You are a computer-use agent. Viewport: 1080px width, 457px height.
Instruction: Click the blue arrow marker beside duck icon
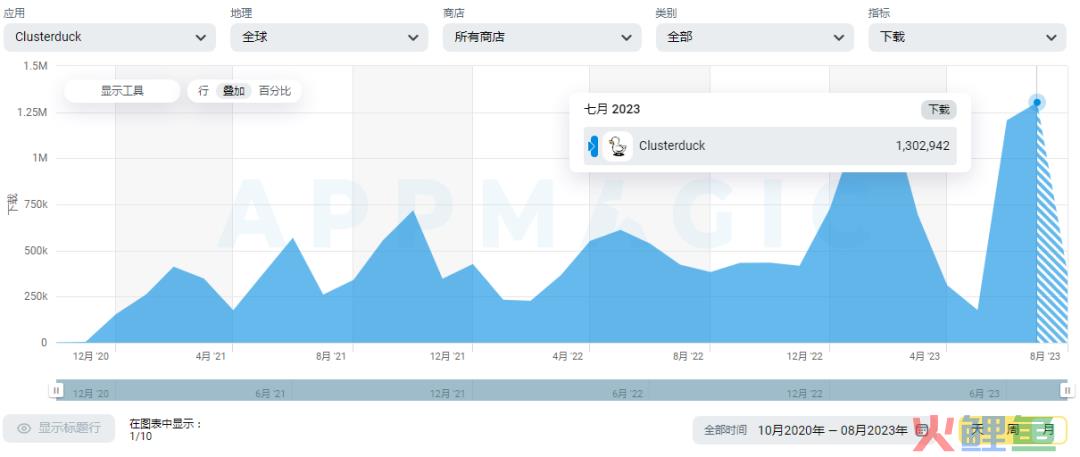click(592, 146)
